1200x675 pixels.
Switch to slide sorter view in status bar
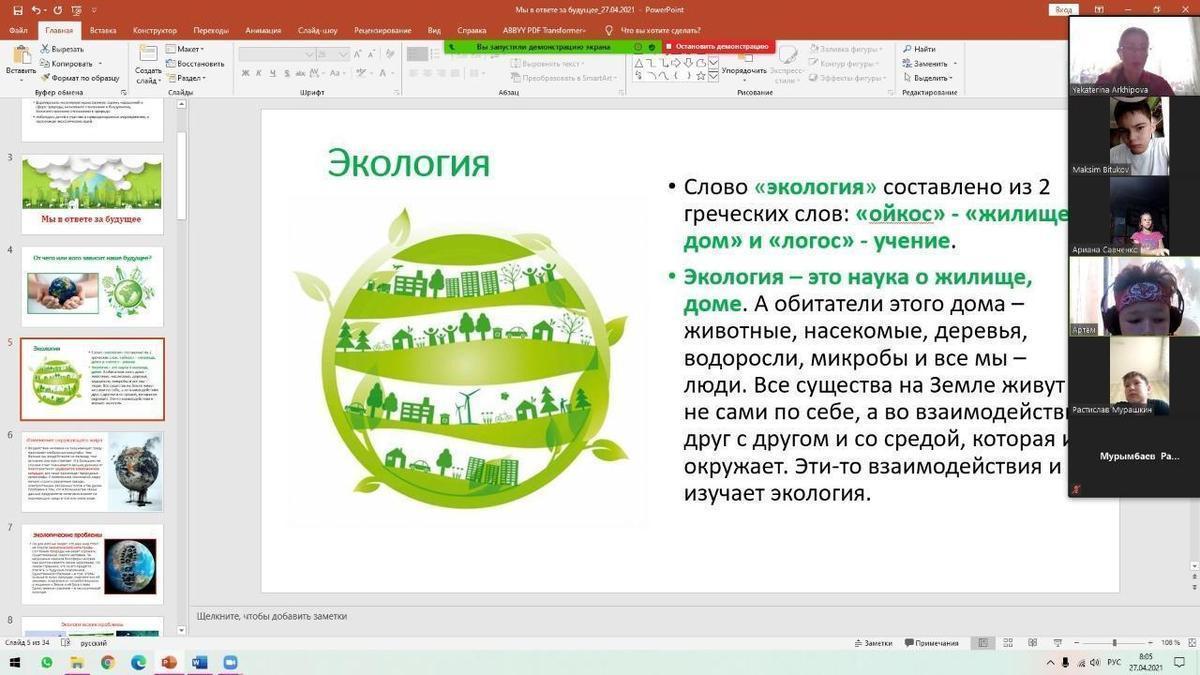pos(1007,643)
